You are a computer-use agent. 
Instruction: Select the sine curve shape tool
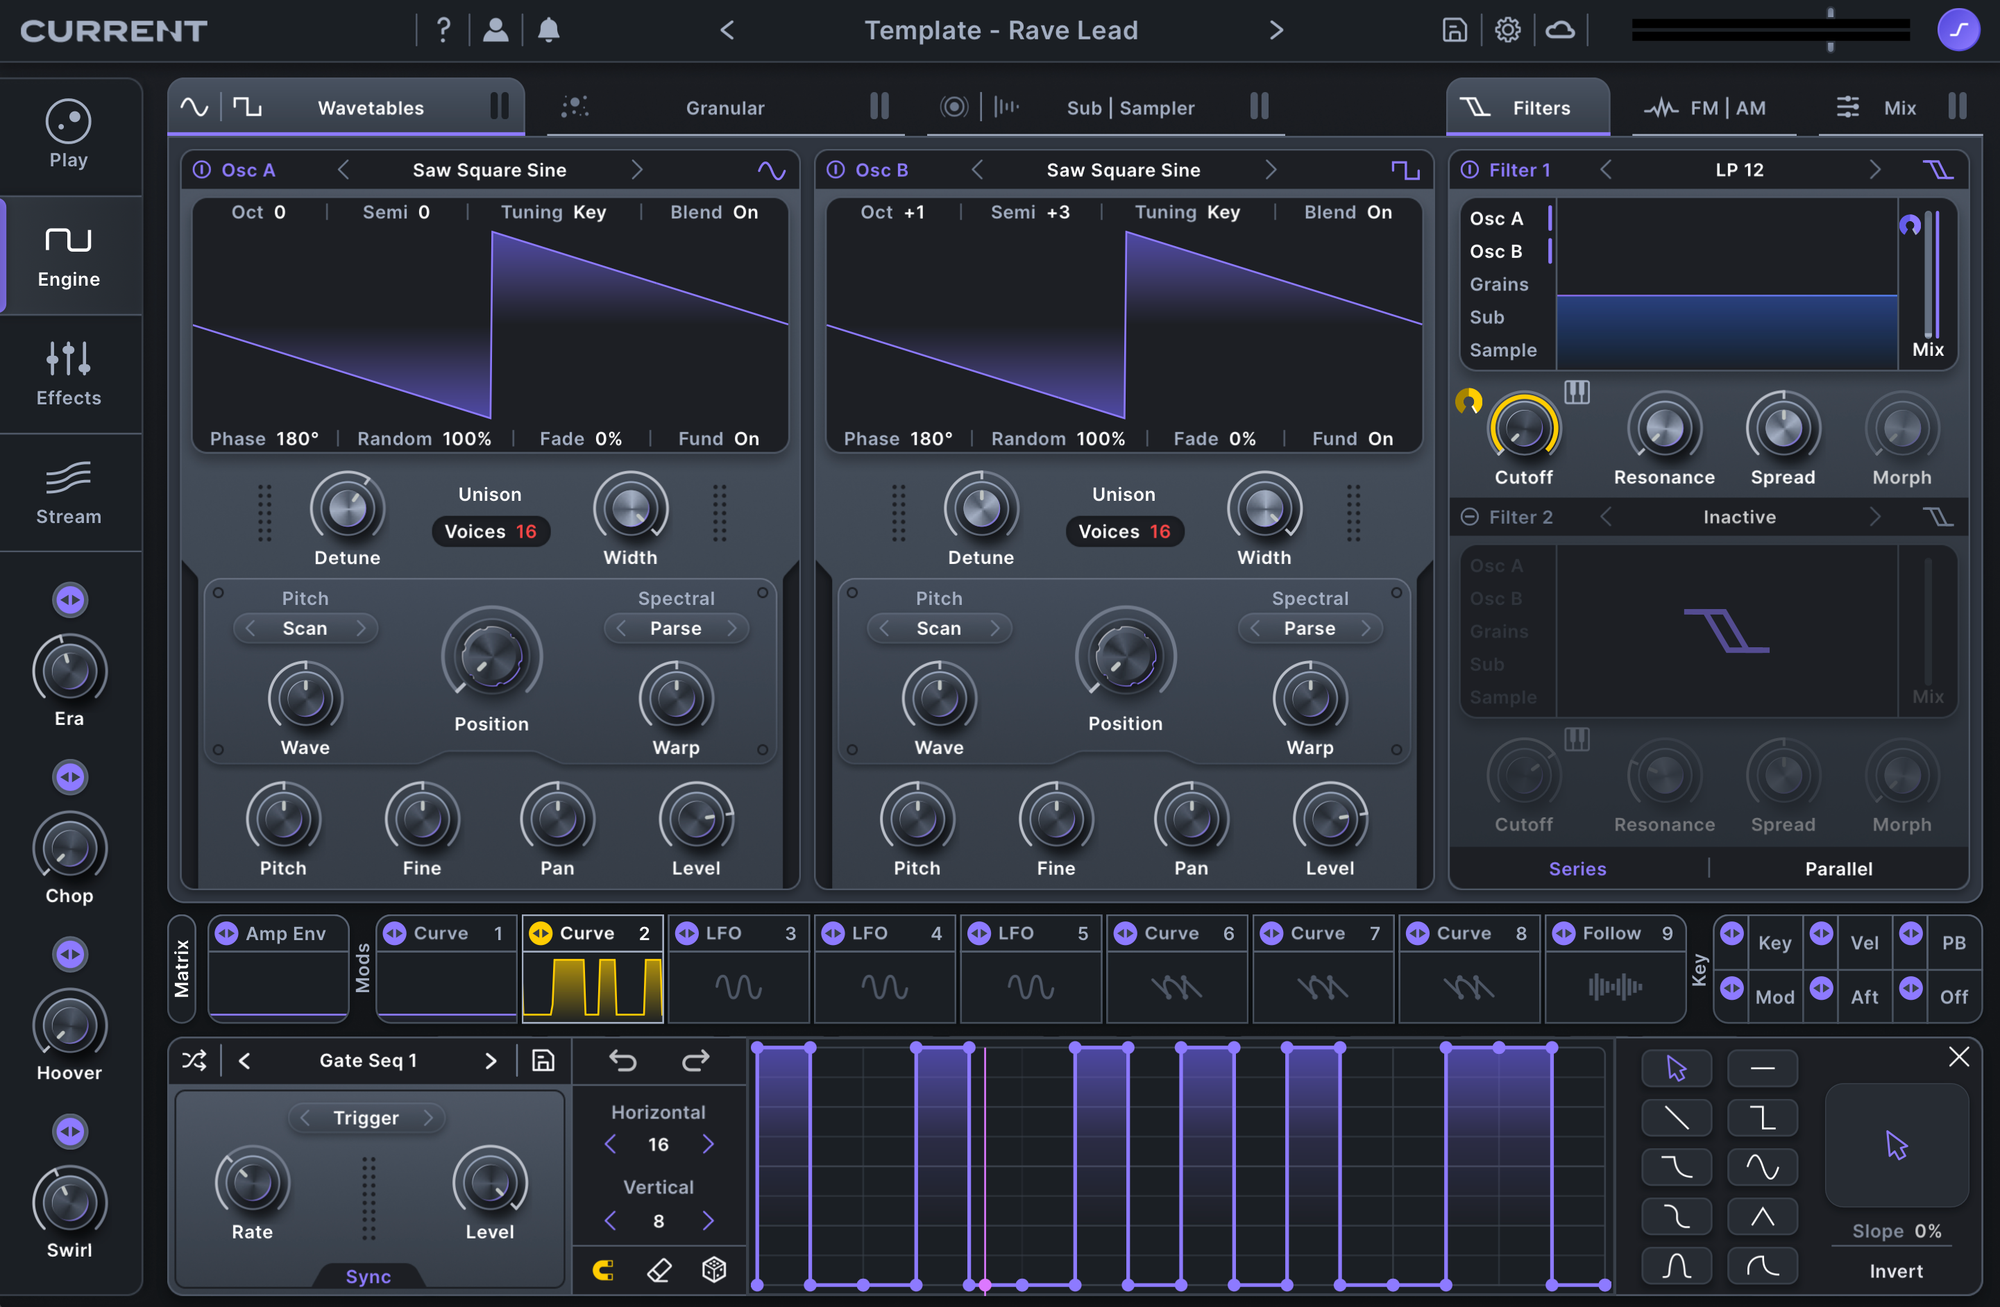(x=1762, y=1167)
